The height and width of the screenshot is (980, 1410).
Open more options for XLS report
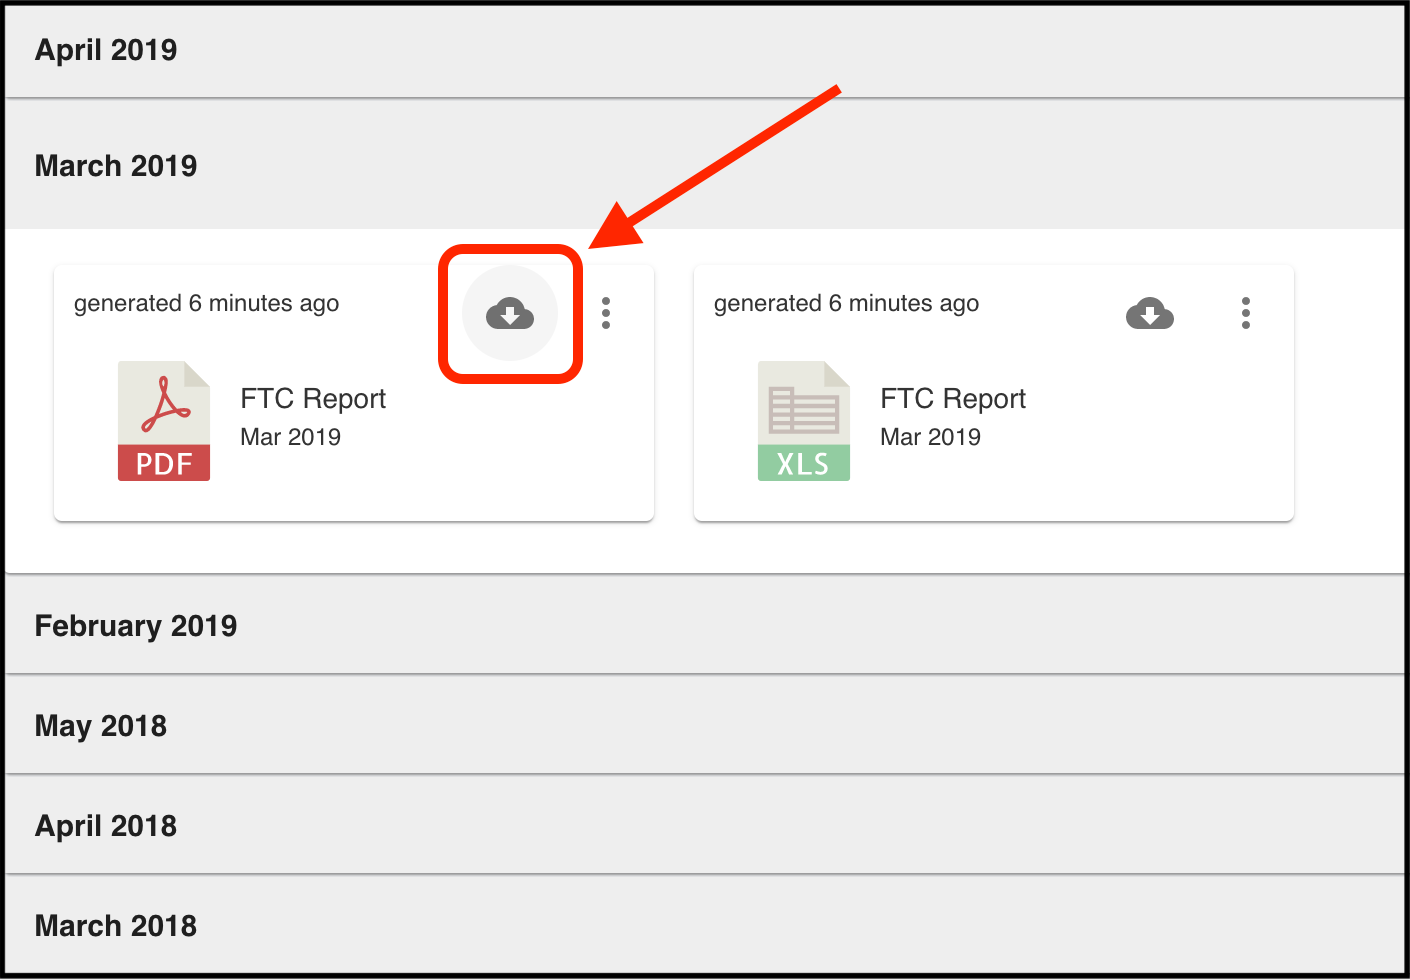(x=1245, y=313)
